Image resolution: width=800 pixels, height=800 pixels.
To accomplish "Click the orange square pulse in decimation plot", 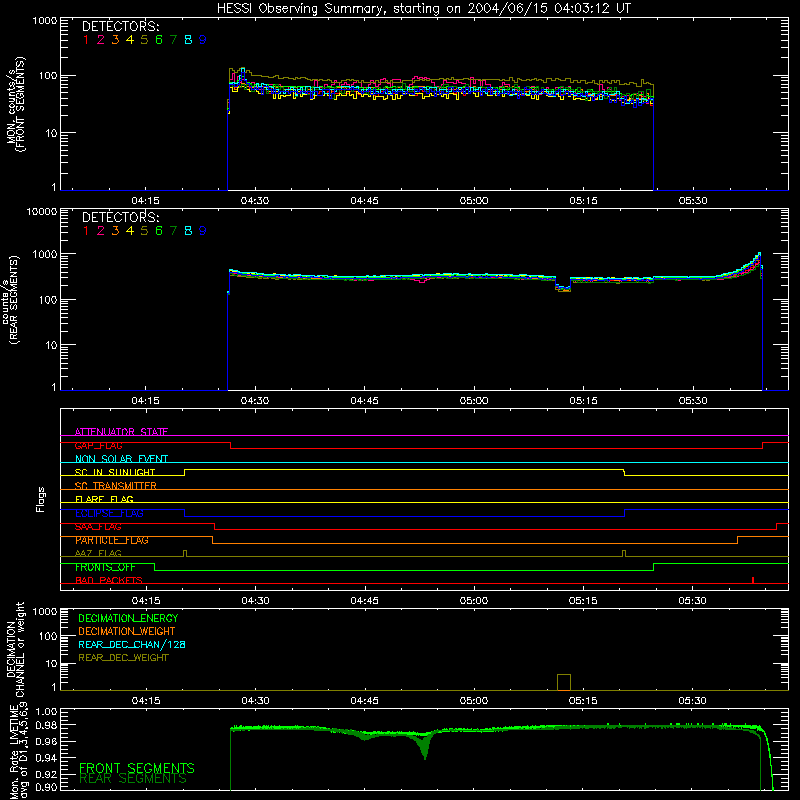I will click(x=564, y=682).
